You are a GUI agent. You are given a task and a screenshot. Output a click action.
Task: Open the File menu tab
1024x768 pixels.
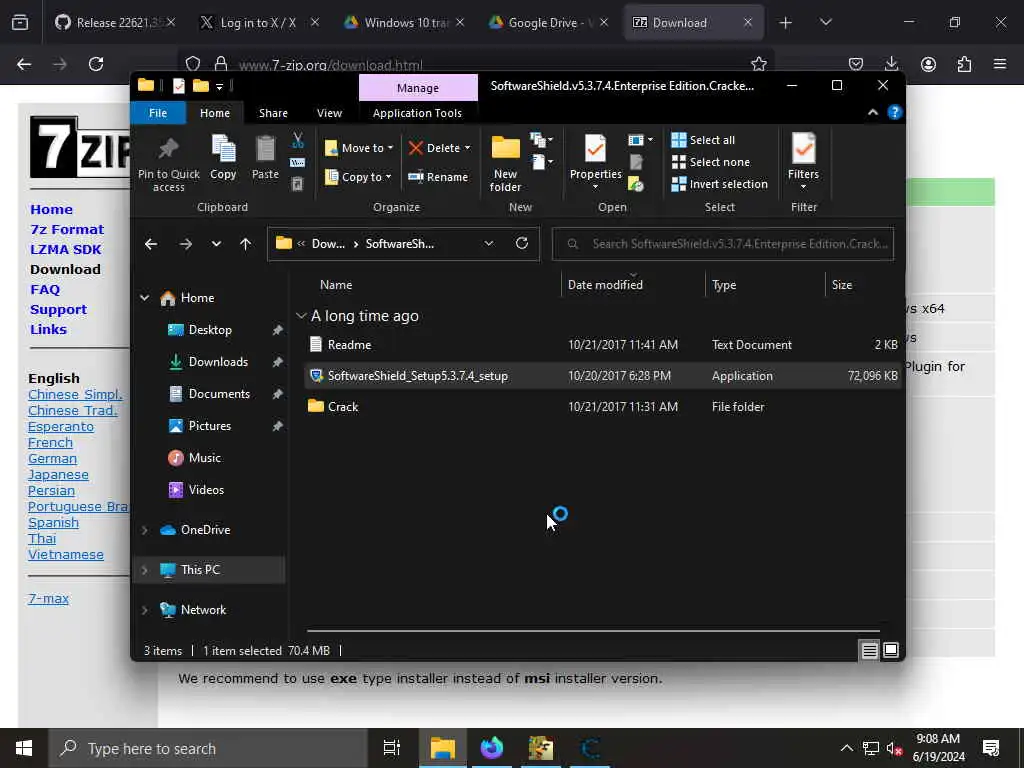(x=158, y=113)
